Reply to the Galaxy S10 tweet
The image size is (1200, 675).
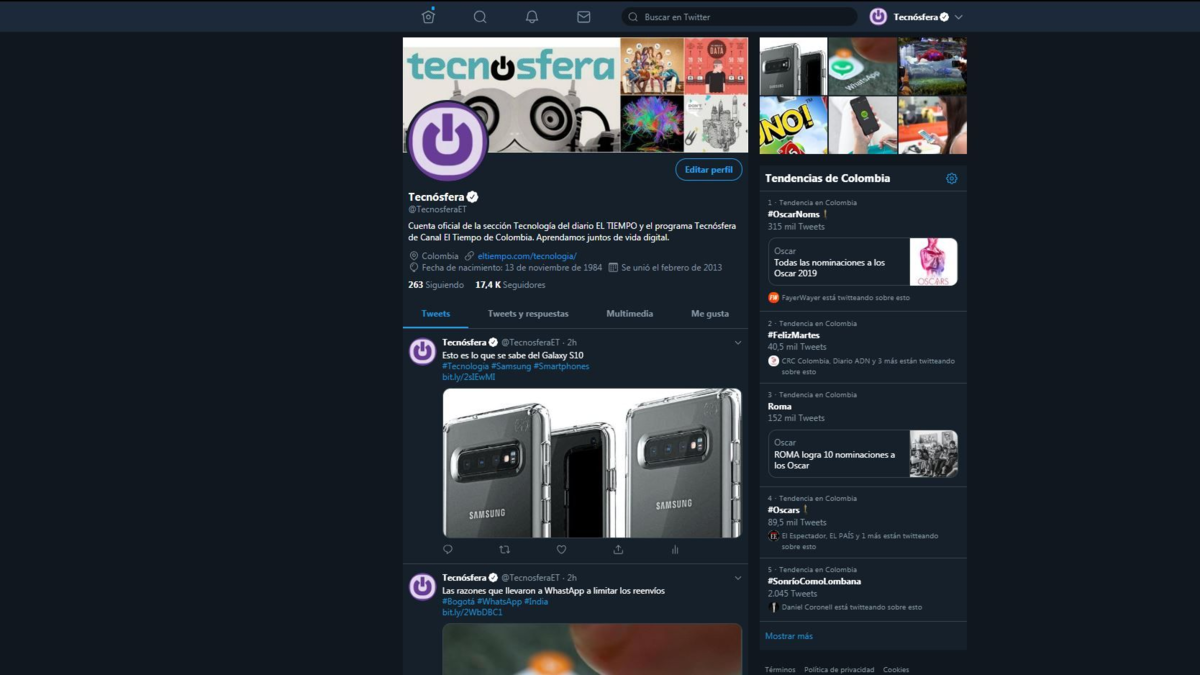pos(448,550)
